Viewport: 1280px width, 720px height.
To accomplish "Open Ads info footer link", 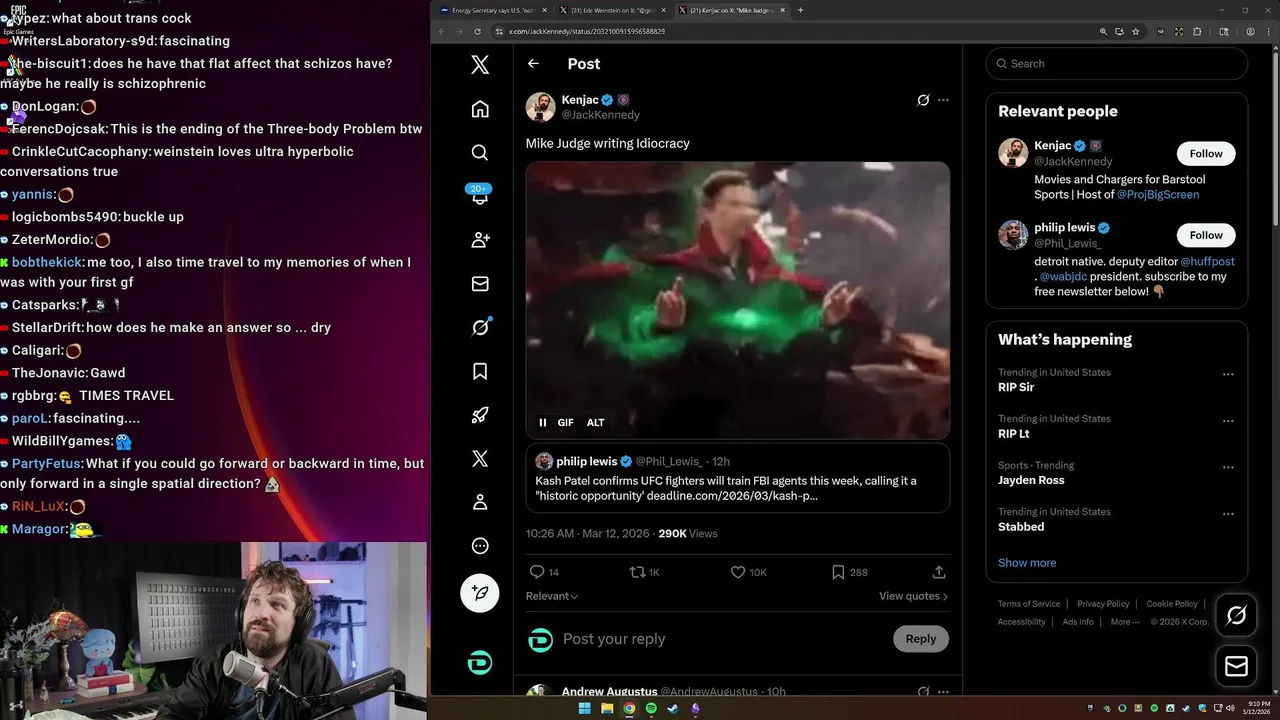I will [1078, 622].
